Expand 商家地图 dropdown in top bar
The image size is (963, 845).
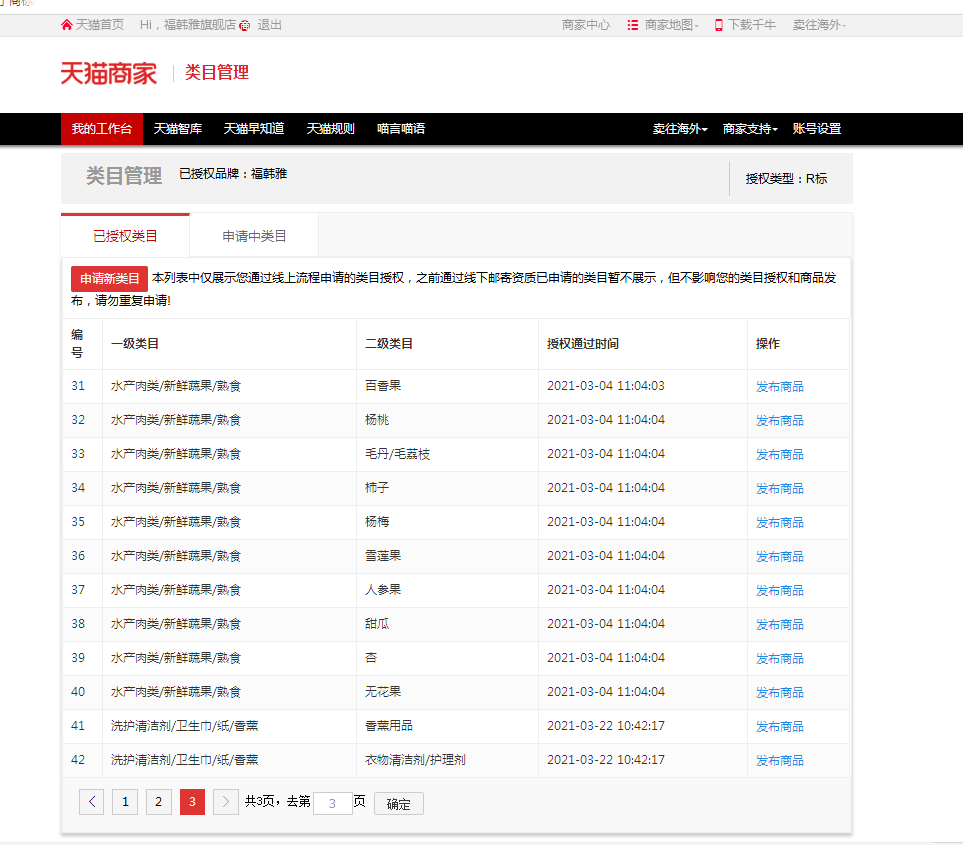671,25
